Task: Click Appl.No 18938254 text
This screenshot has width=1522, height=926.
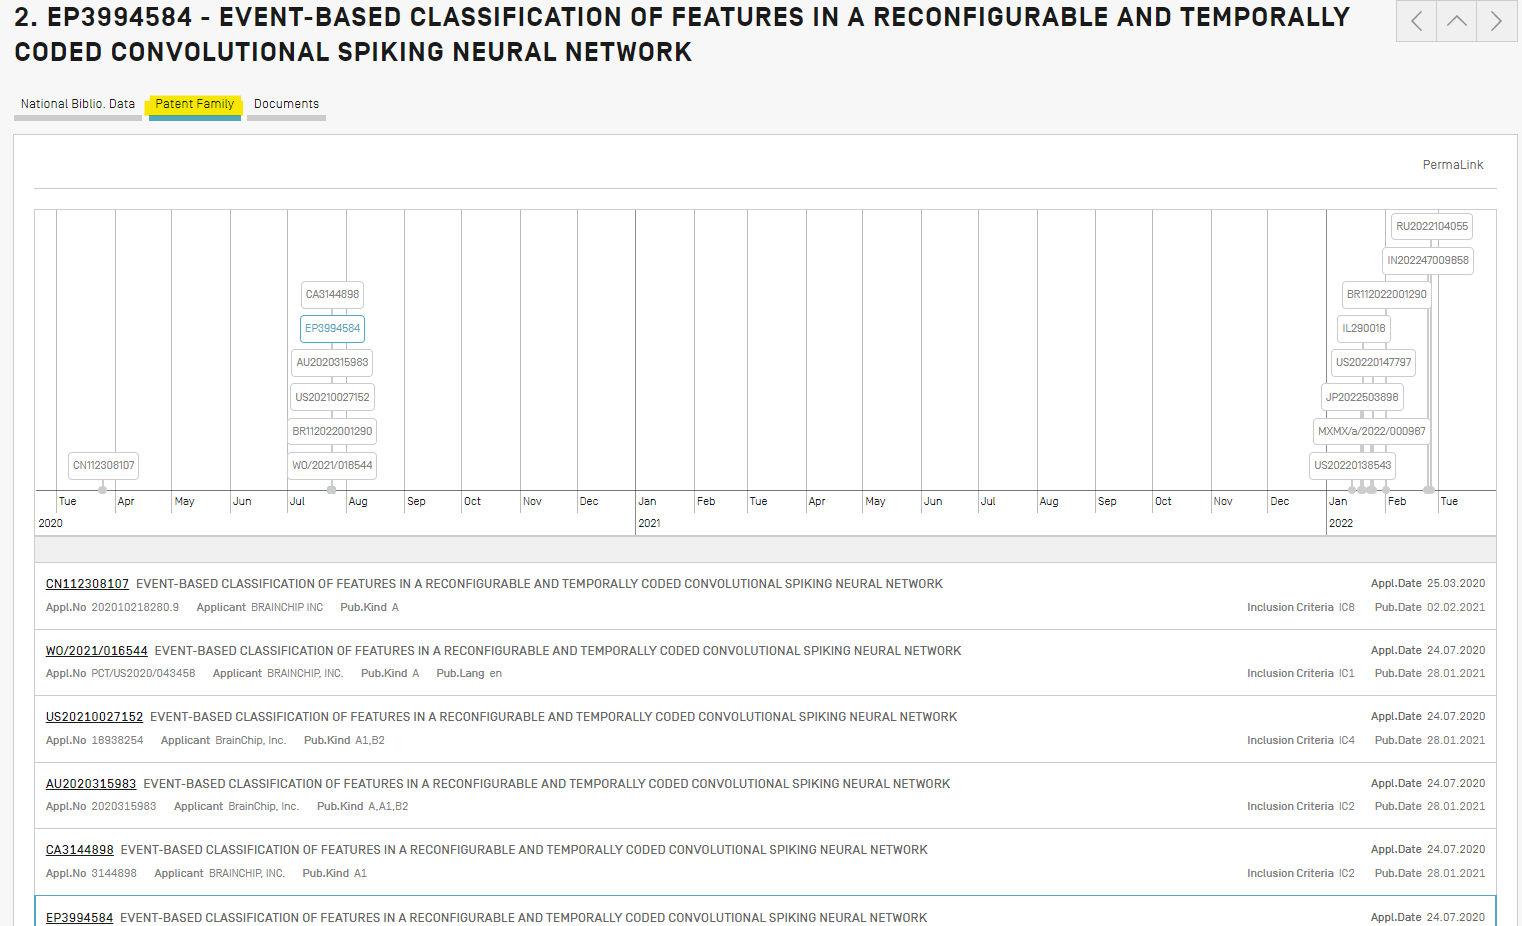Action: tap(95, 741)
